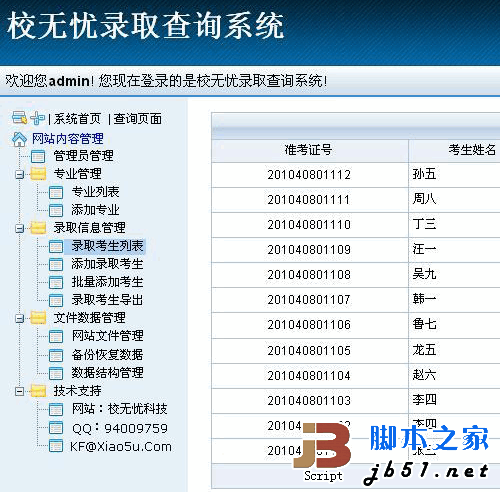Screen dimensions: 500x492
Task: Click page icon next to 网站文件管理
Action: tap(56, 336)
